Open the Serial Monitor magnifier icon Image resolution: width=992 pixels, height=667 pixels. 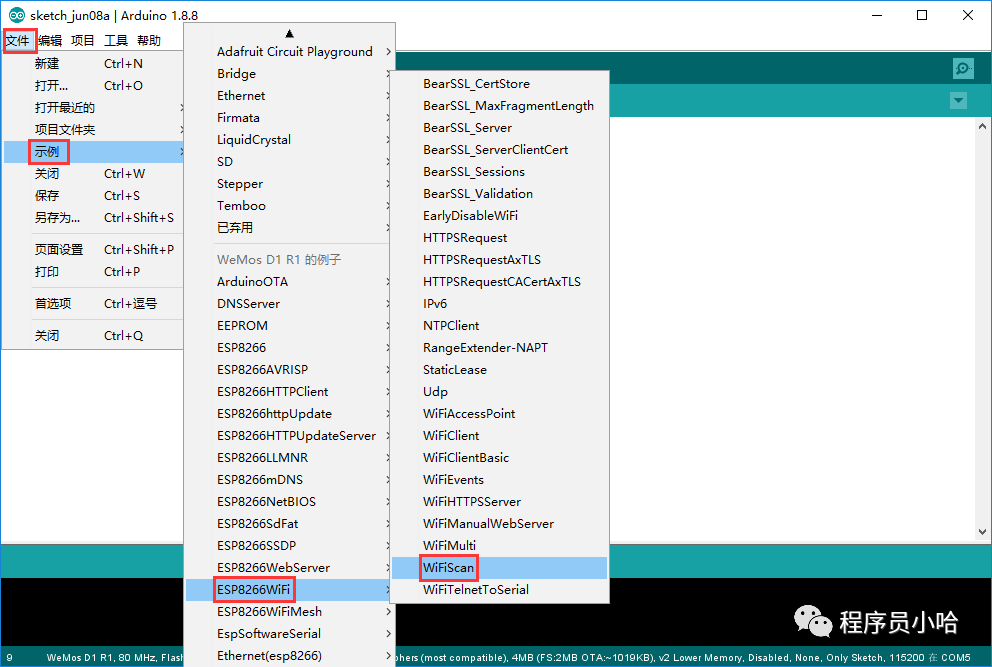(962, 68)
